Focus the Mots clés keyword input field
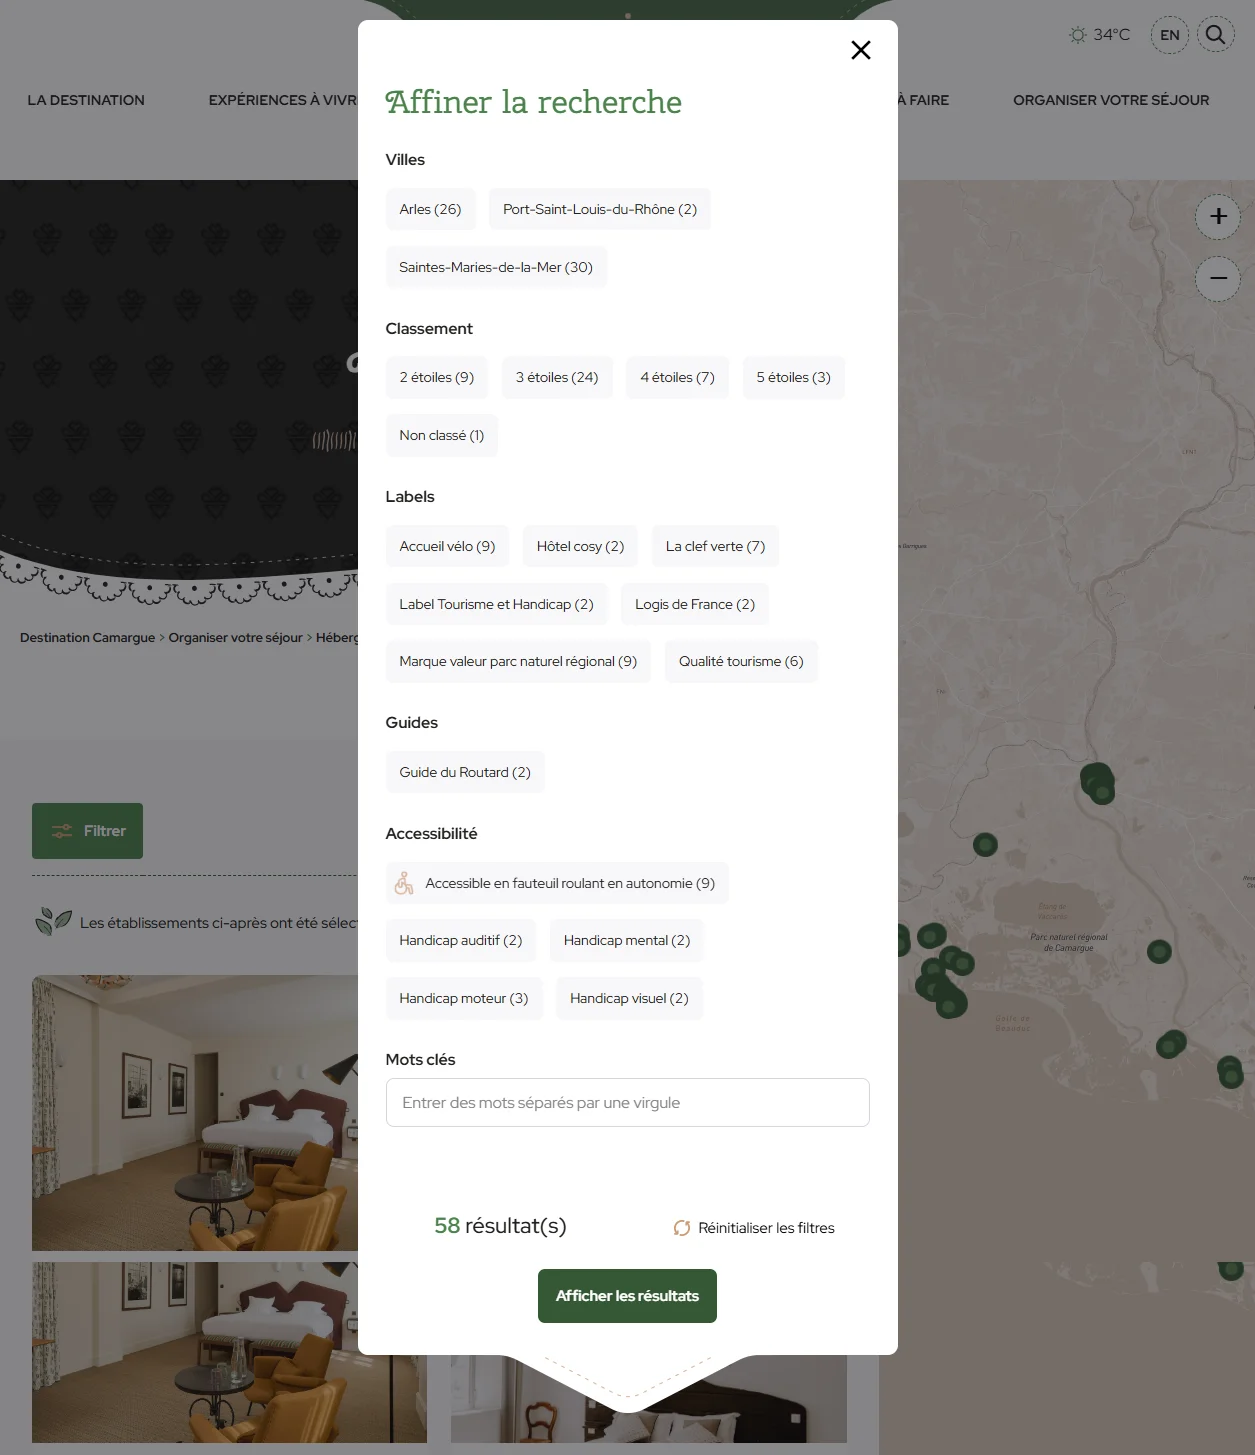The width and height of the screenshot is (1255, 1455). 628,1102
